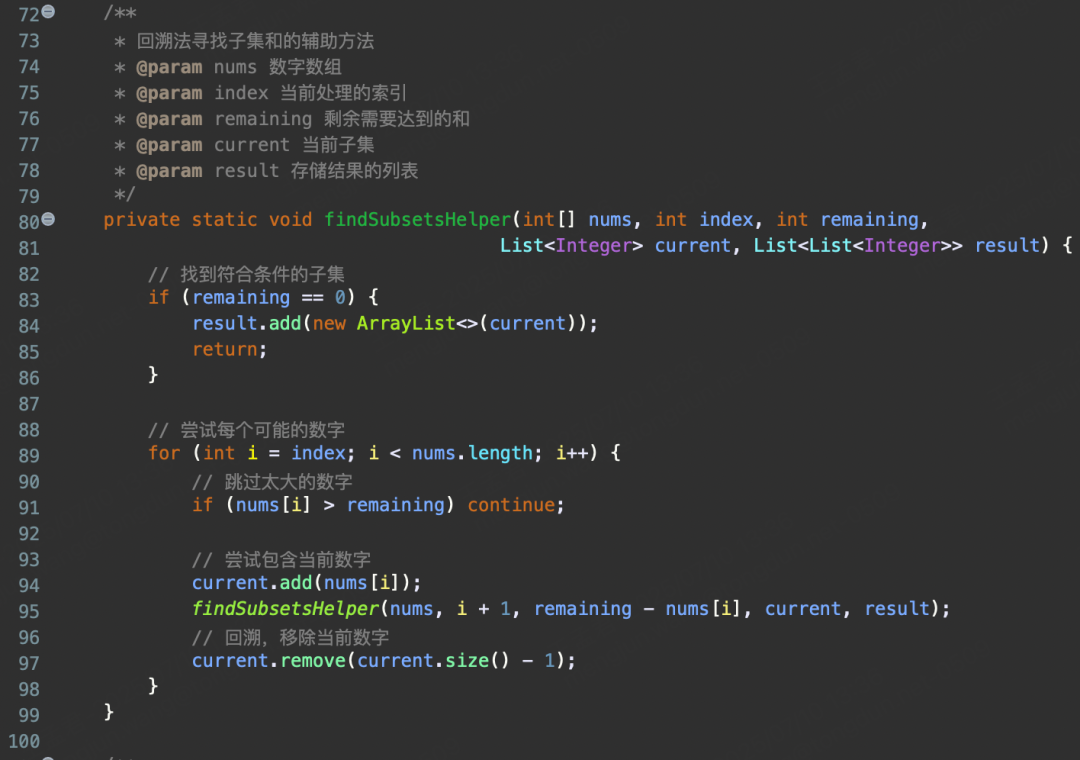This screenshot has height=760, width=1080.
Task: Click 'size' in current.size() call
Action: tap(466, 660)
